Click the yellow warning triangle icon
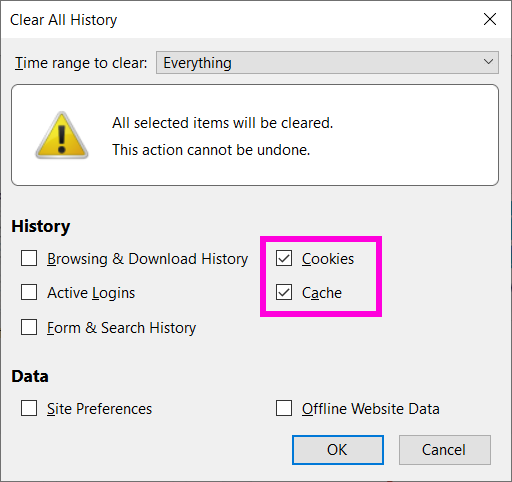This screenshot has width=512, height=482. [62, 135]
